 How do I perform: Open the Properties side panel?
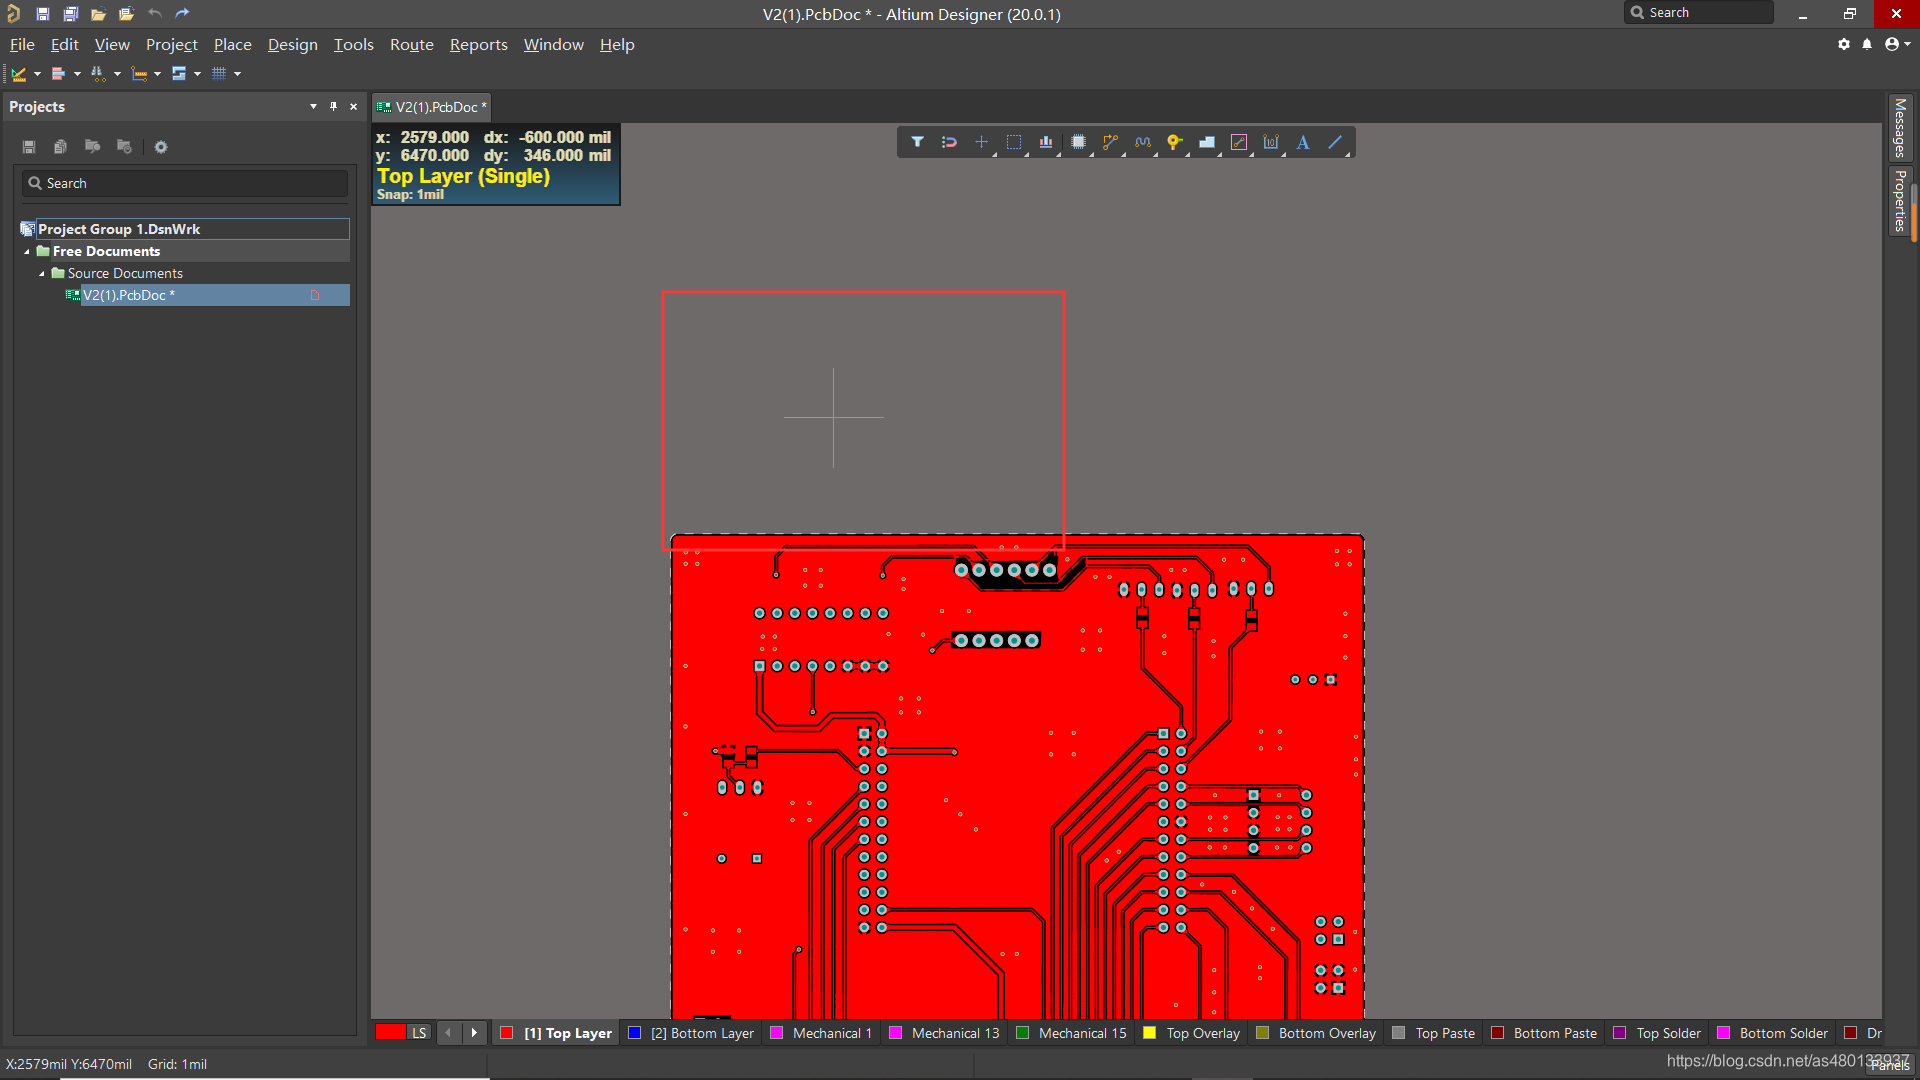pyautogui.click(x=1899, y=200)
